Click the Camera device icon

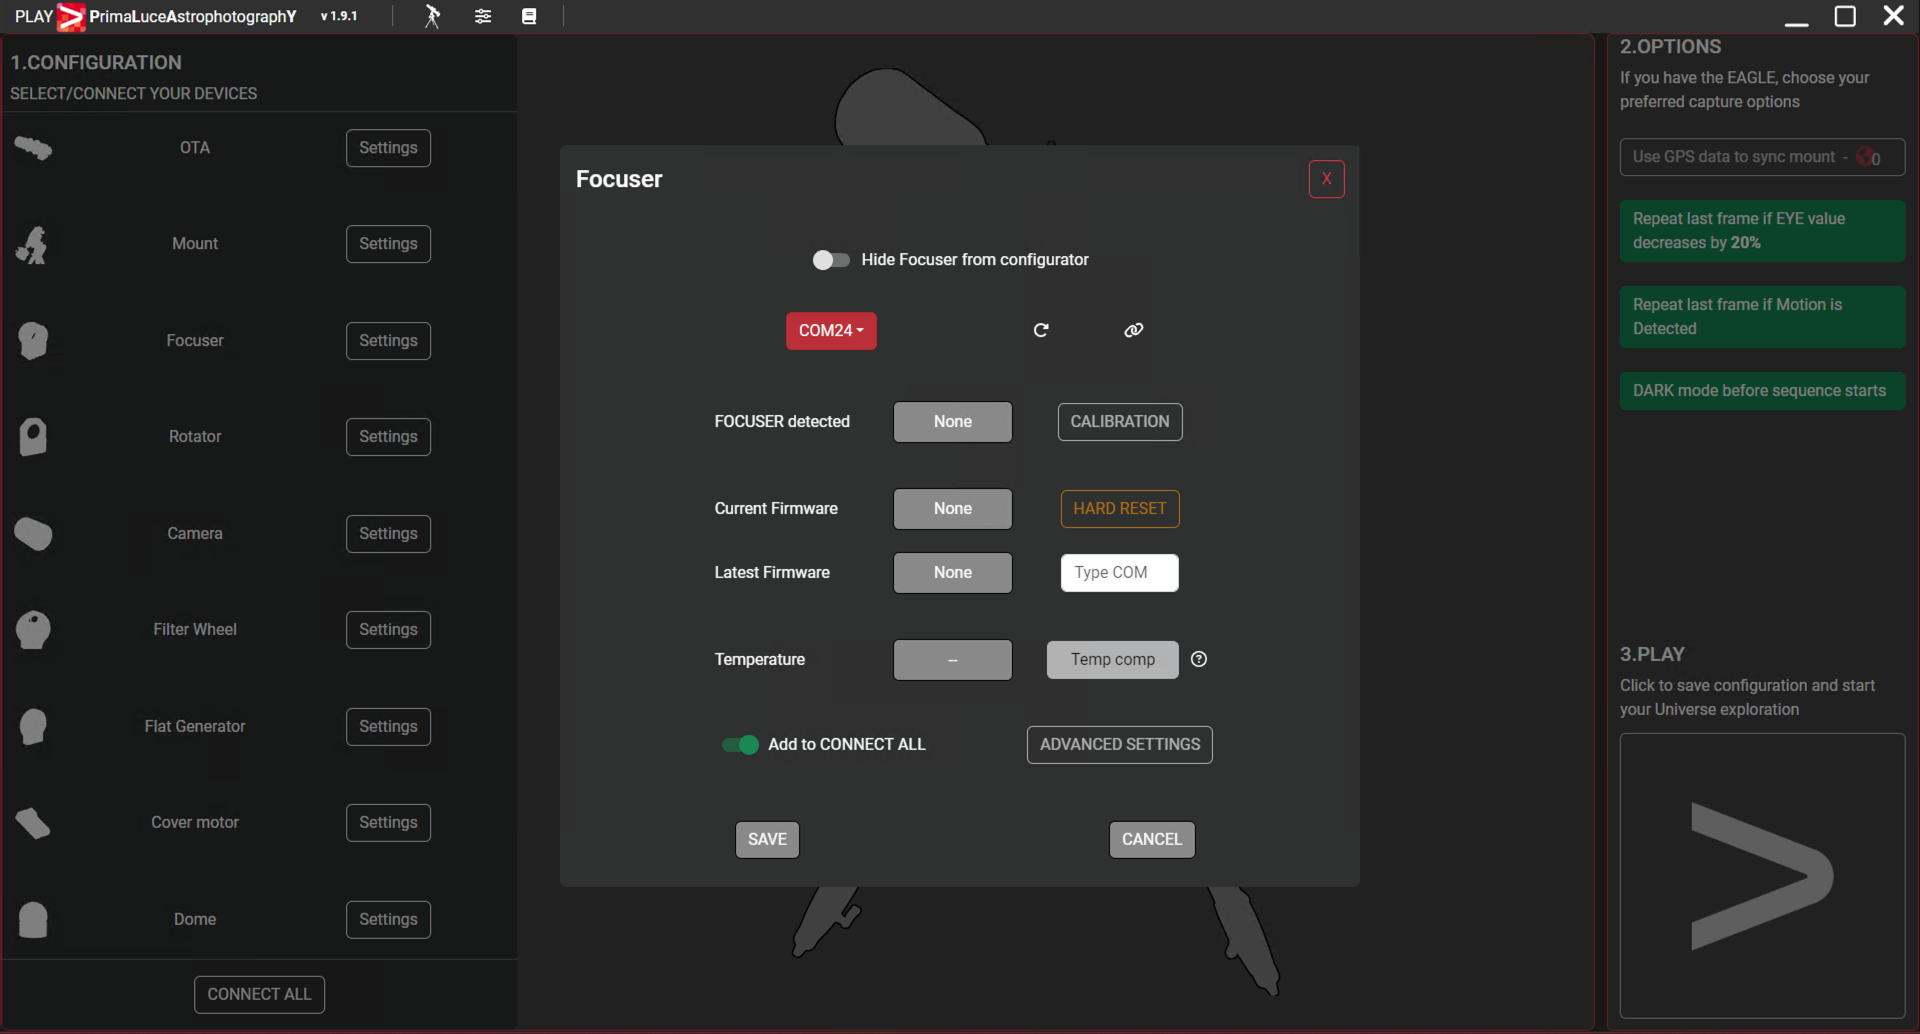(x=33, y=534)
